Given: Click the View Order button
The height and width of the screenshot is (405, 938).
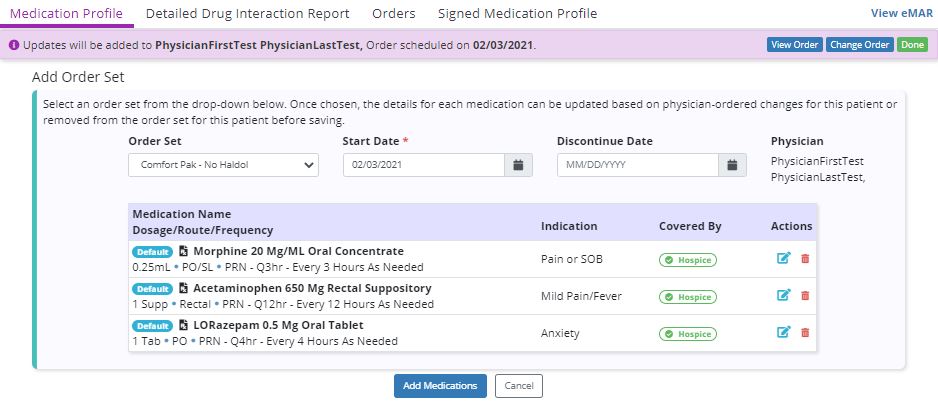Looking at the screenshot, I should [794, 45].
